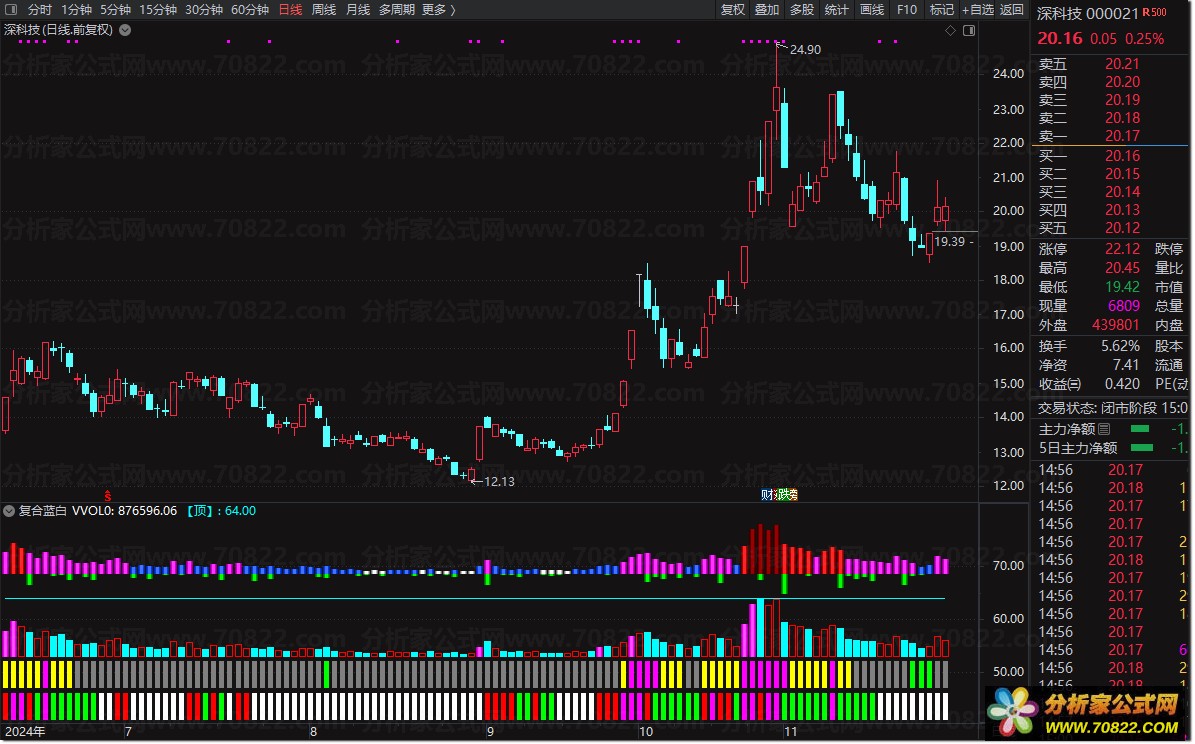
Task: Open the 多股 multi-stock view
Action: 802,10
